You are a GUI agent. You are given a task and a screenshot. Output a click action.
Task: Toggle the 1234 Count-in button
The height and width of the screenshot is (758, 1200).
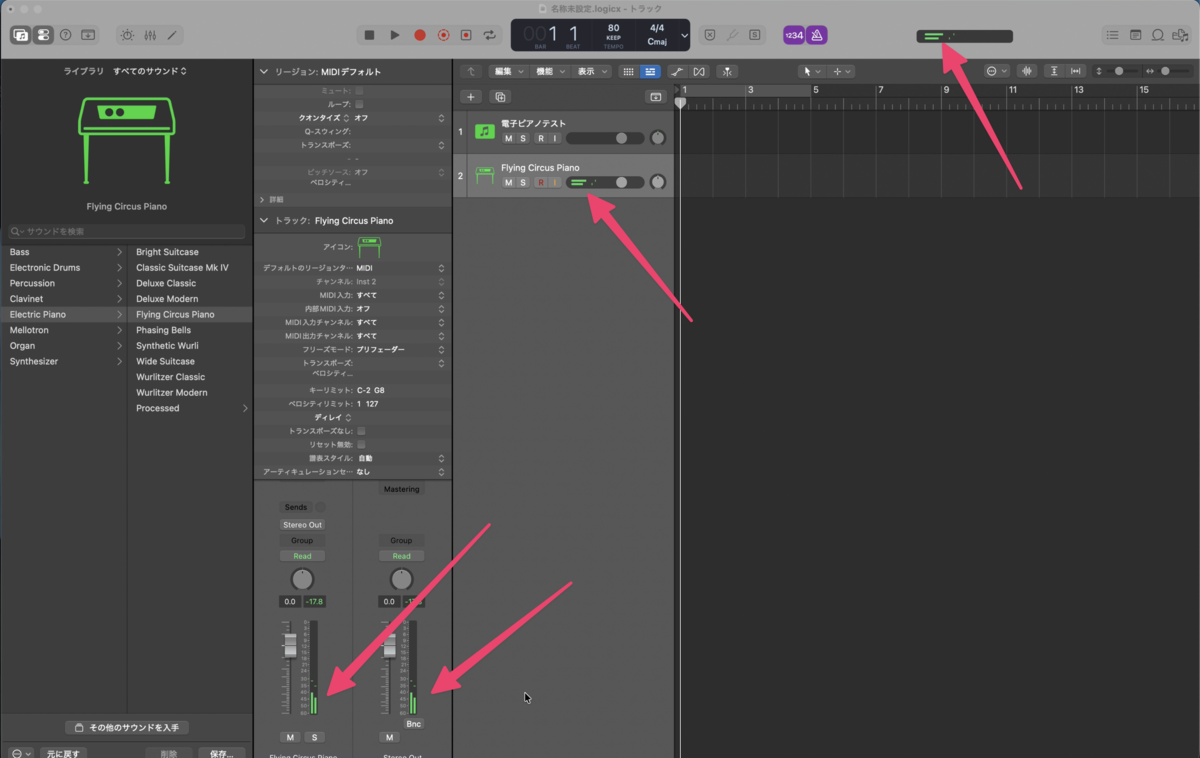coord(794,35)
